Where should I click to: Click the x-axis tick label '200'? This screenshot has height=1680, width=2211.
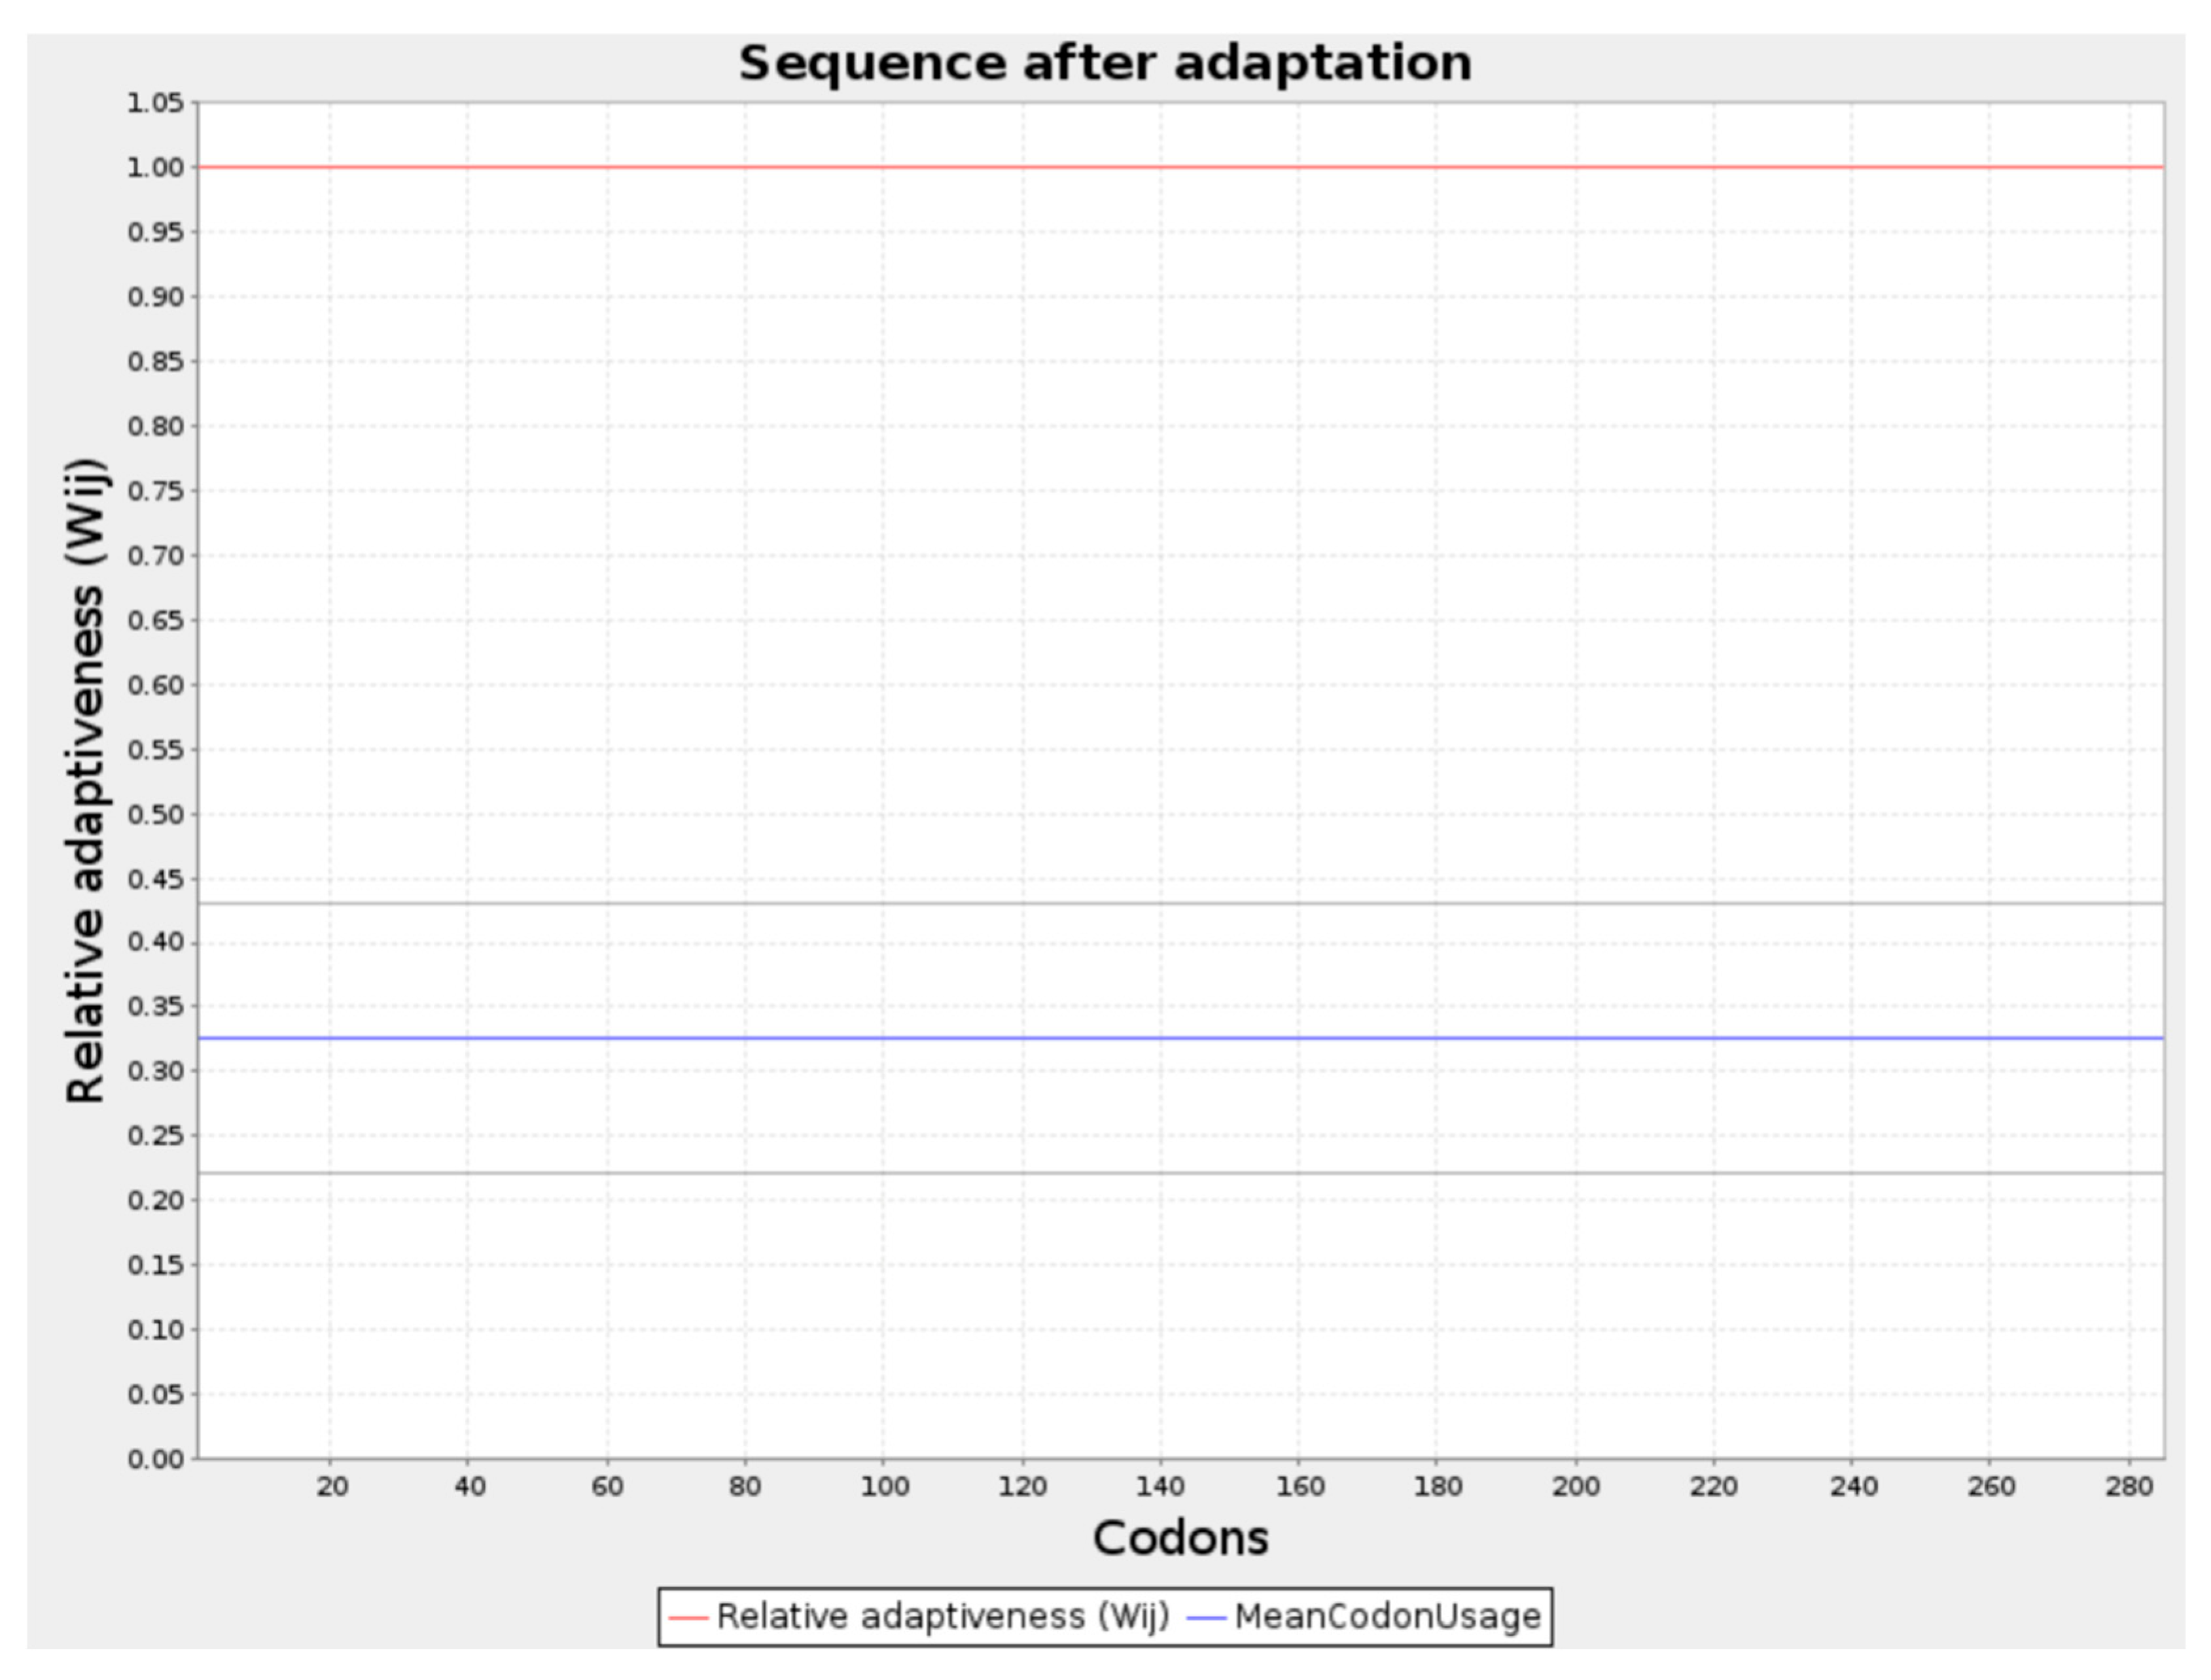(1576, 1487)
